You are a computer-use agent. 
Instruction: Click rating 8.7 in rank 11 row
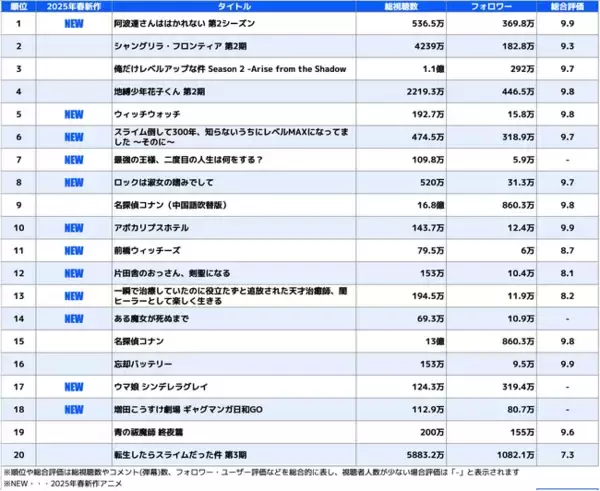pyautogui.click(x=567, y=251)
